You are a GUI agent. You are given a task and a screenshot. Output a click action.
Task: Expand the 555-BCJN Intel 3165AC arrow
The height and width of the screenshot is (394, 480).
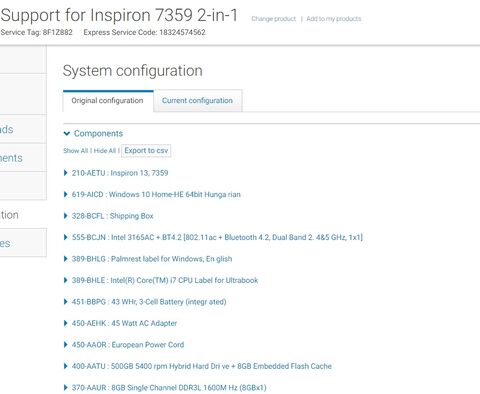[65, 237]
